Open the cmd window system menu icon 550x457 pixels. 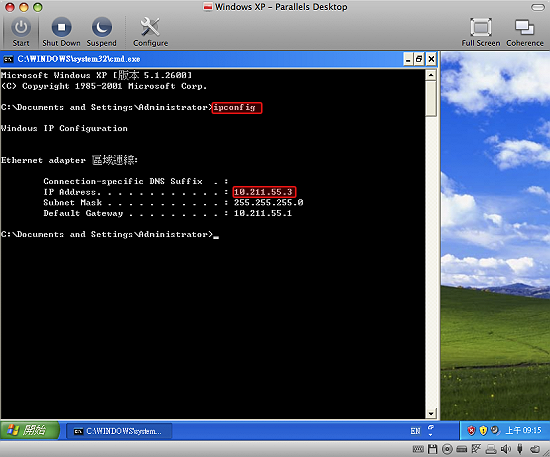coord(8,59)
